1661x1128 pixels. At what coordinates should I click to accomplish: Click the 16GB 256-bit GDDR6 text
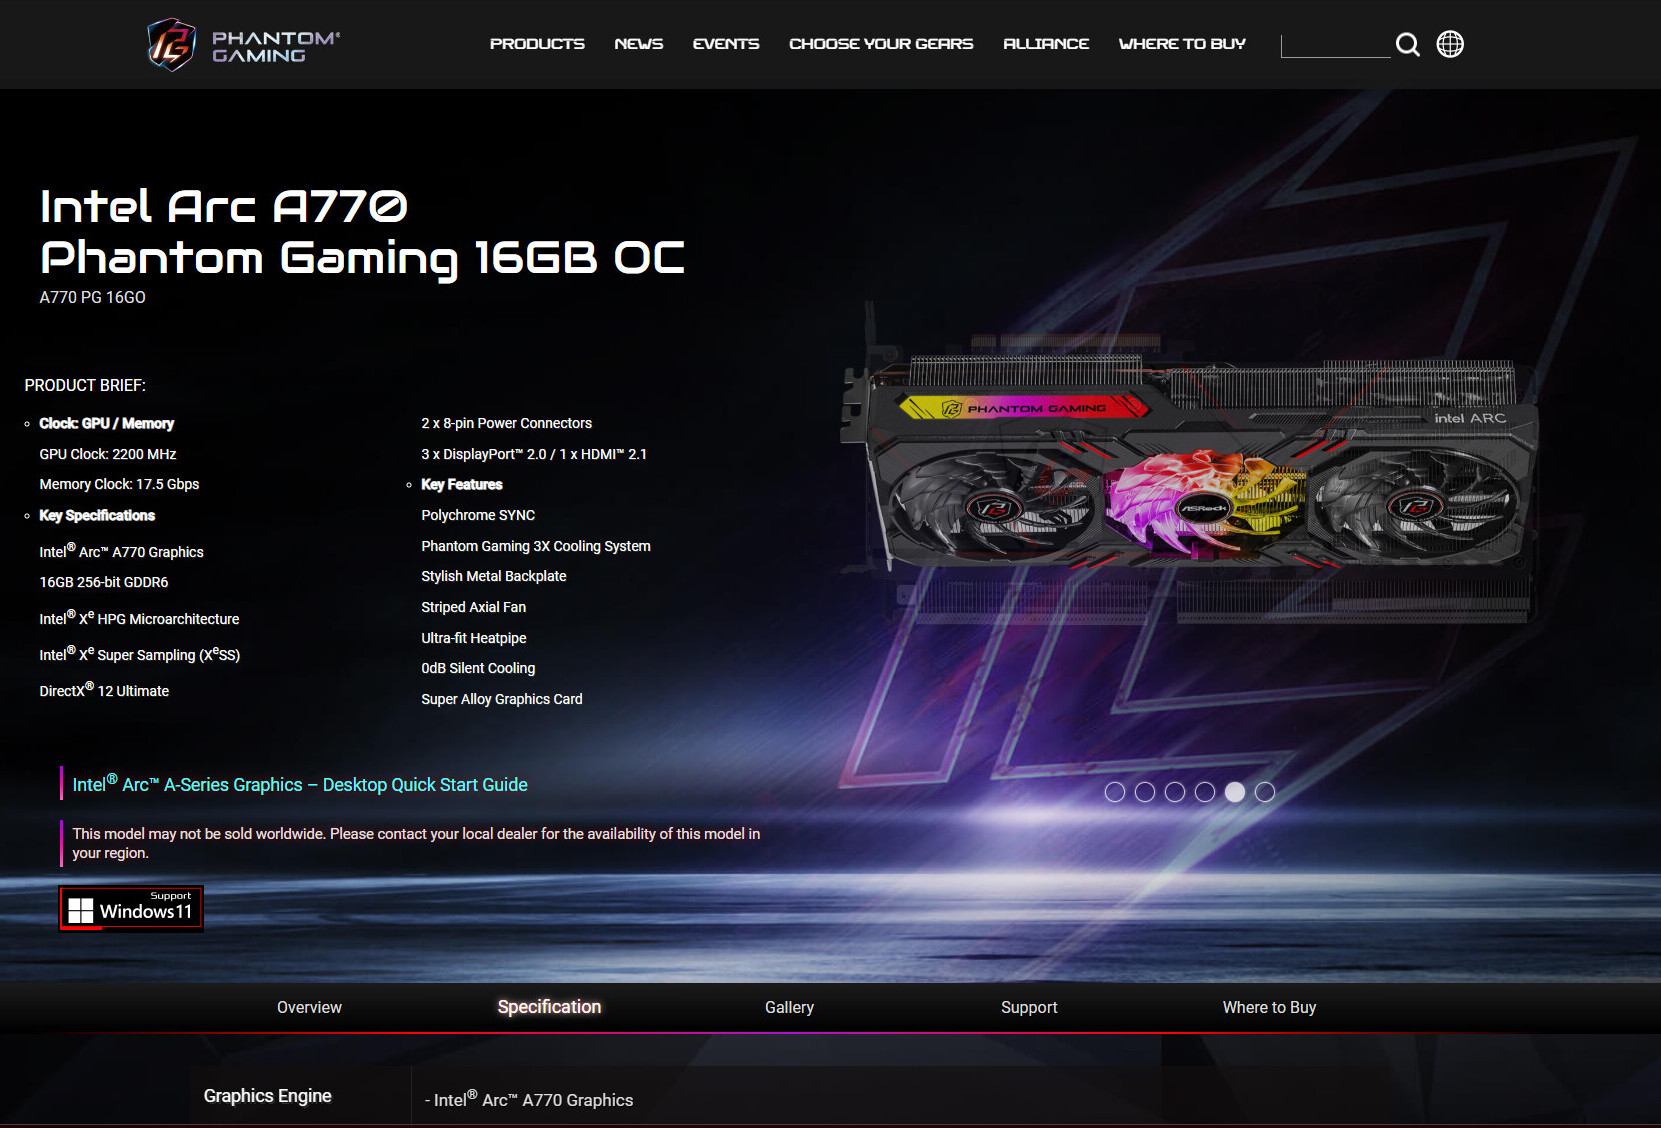click(x=104, y=582)
